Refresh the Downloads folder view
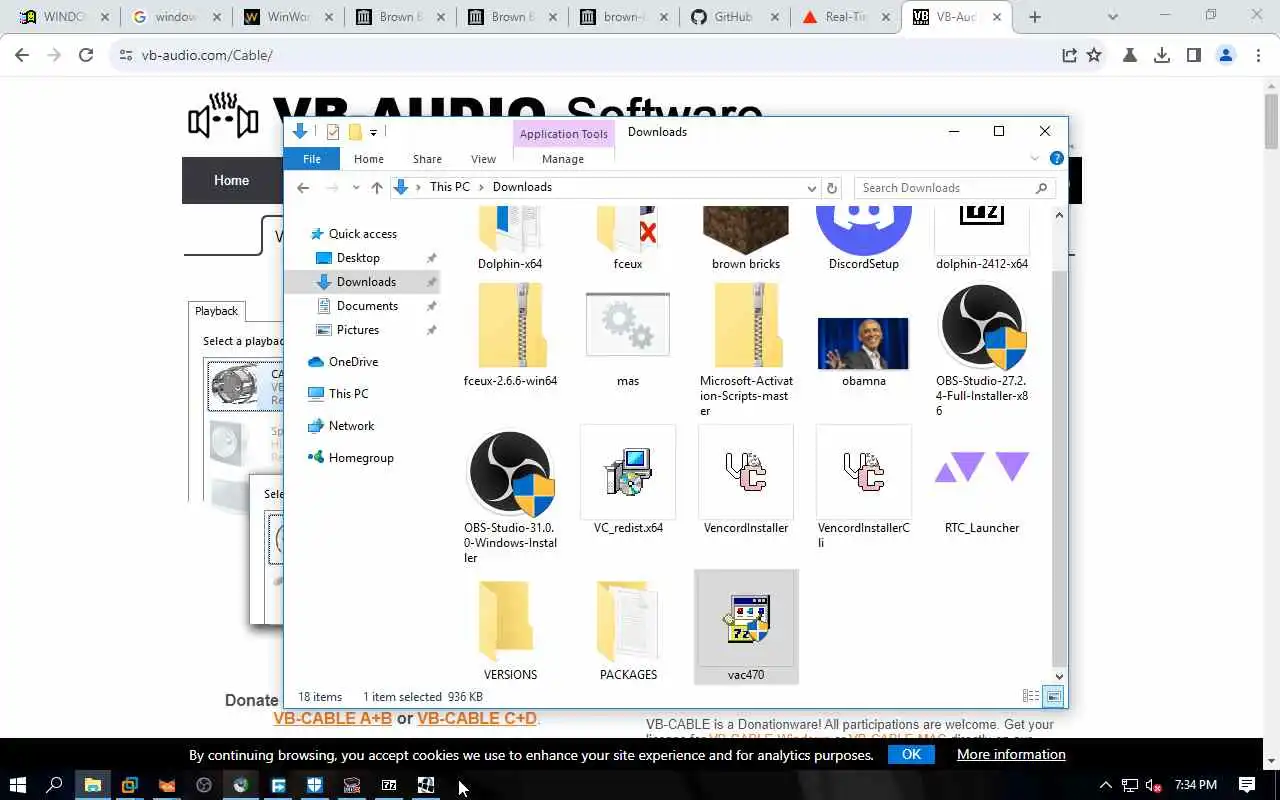The image size is (1280, 800). click(x=831, y=188)
